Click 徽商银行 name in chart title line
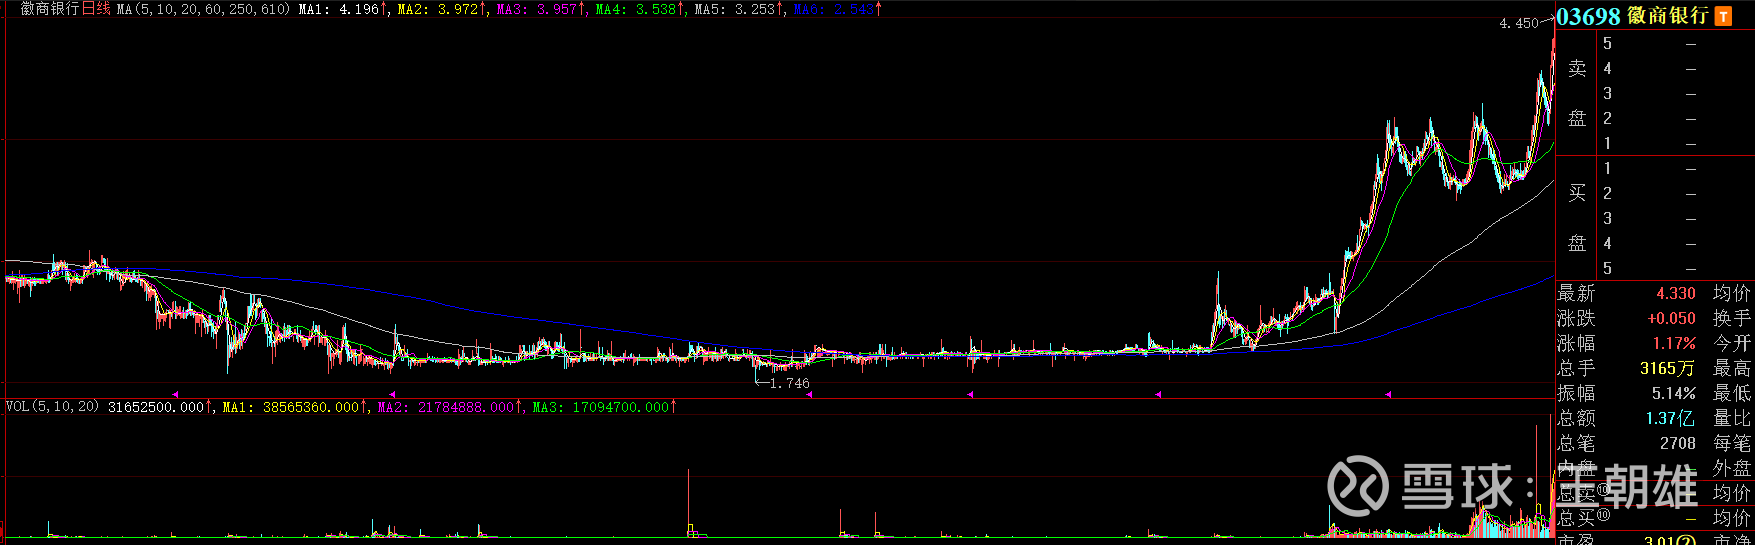This screenshot has height=545, width=1755. (50, 9)
